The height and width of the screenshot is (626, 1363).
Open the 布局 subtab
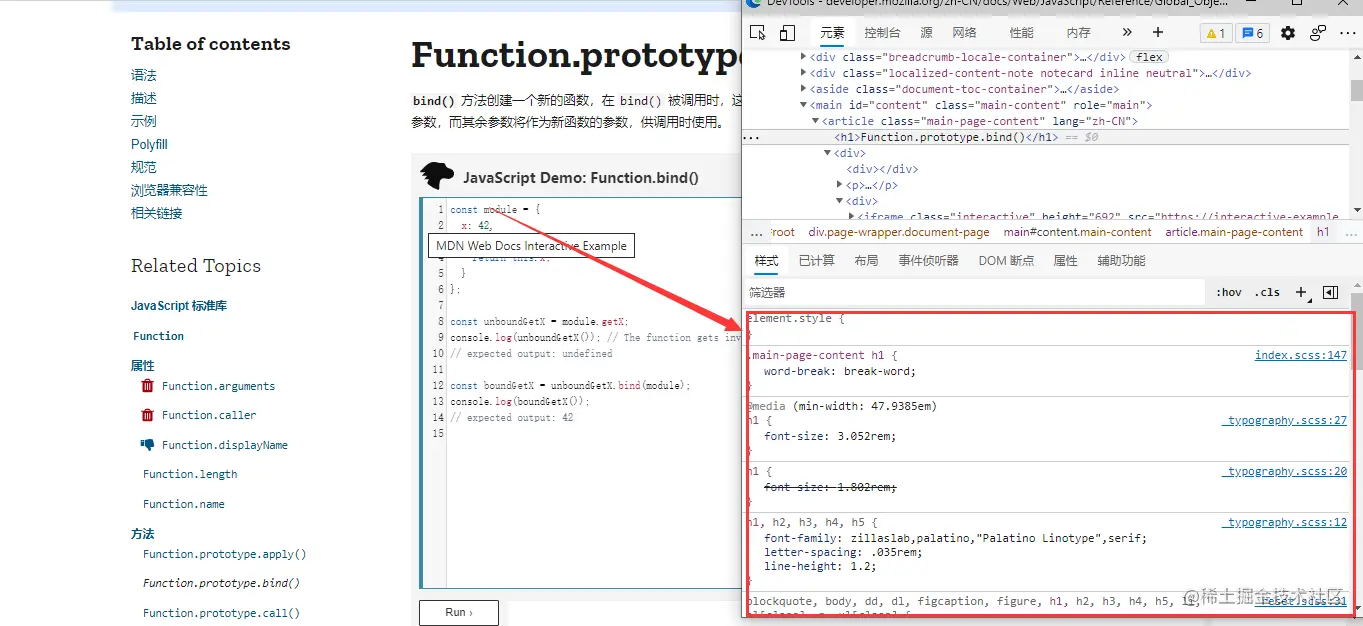[x=866, y=260]
